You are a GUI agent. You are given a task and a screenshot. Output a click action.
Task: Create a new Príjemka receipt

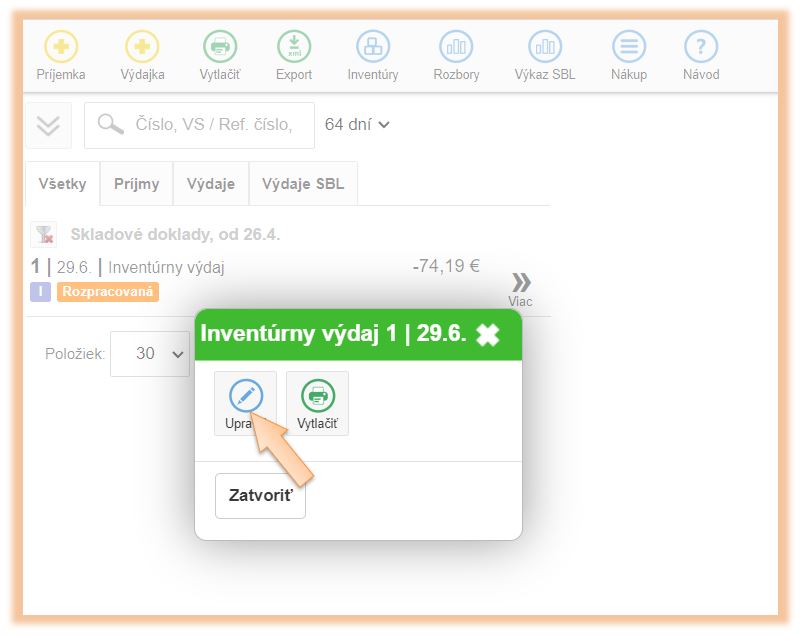coord(61,47)
